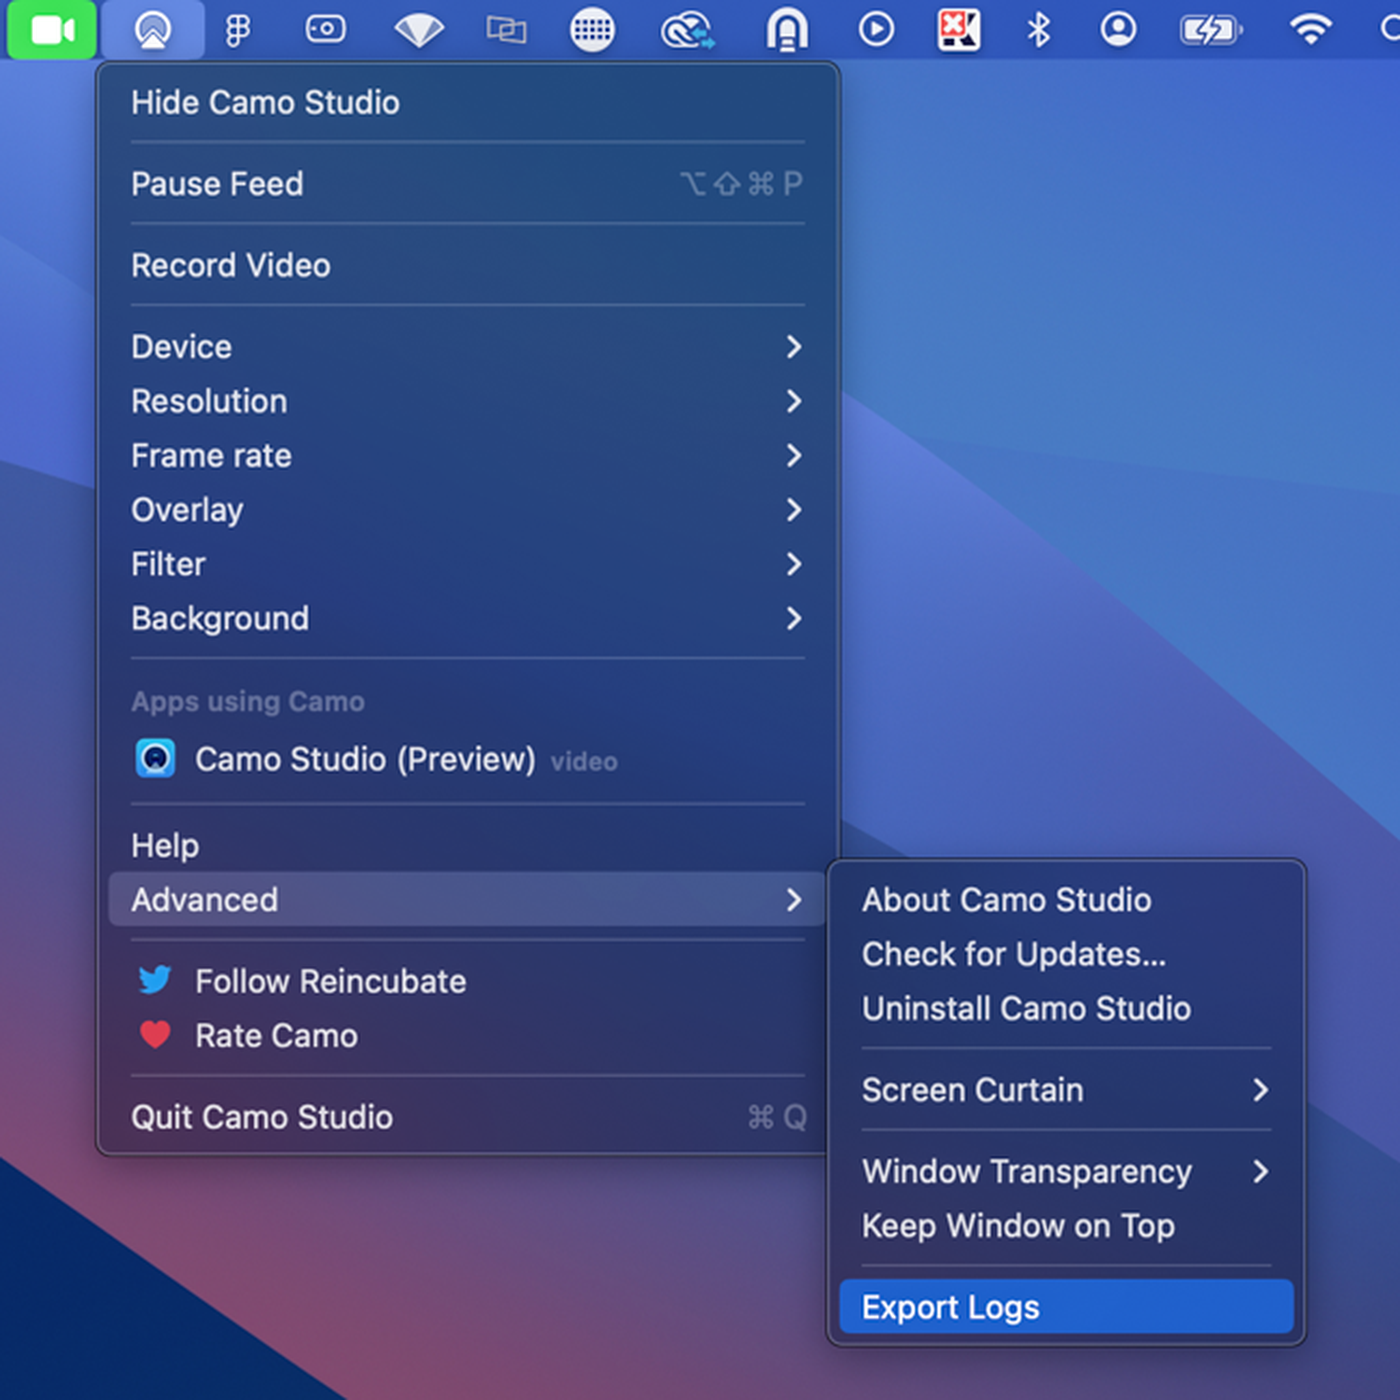Expand the Screen Curtain submenu chevron
The height and width of the screenshot is (1400, 1400).
1261,1090
